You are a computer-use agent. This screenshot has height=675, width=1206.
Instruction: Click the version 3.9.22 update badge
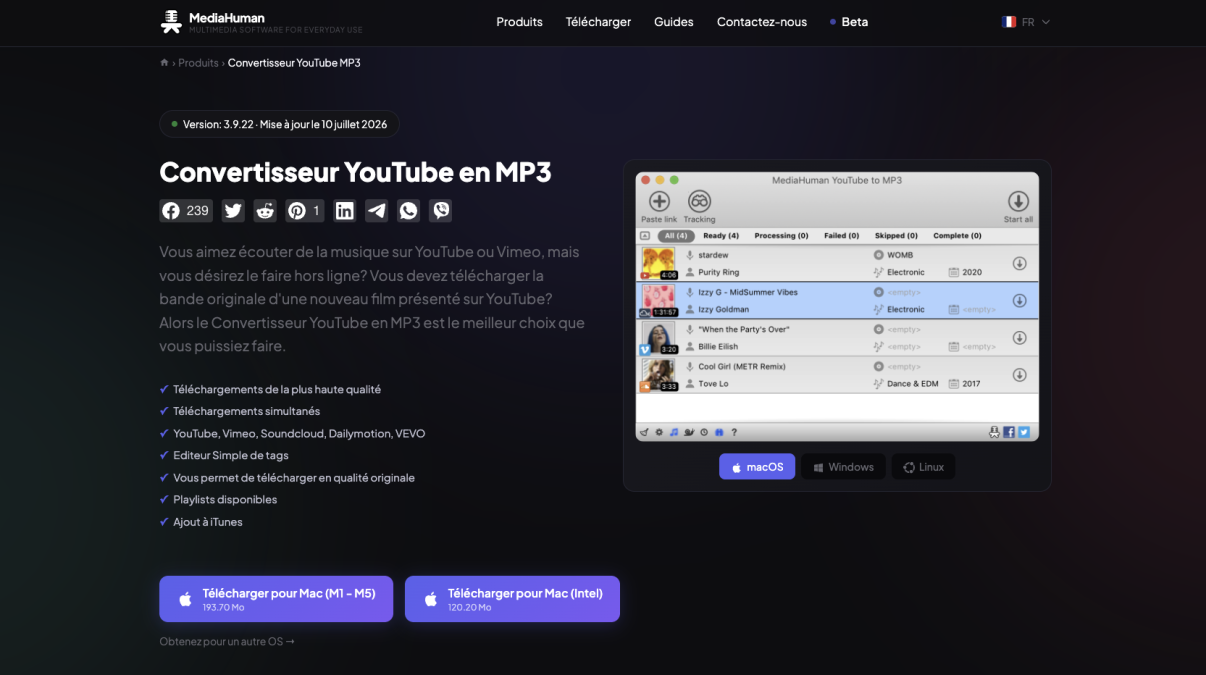pos(279,124)
